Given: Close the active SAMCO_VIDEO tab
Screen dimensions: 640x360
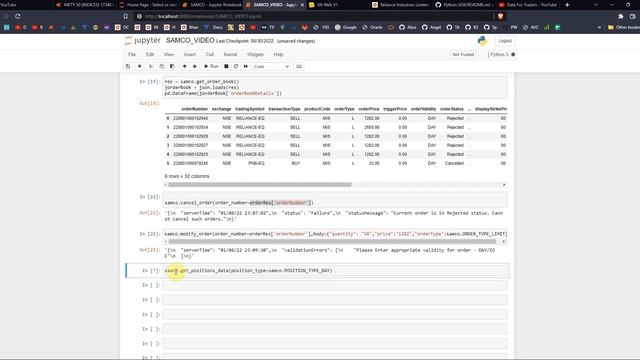Looking at the screenshot, I should pos(302,5).
